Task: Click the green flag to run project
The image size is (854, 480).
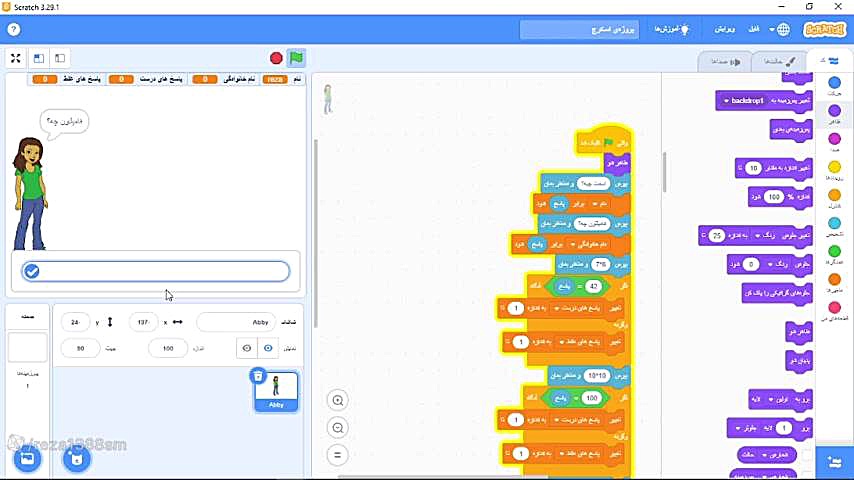Action: 296,58
